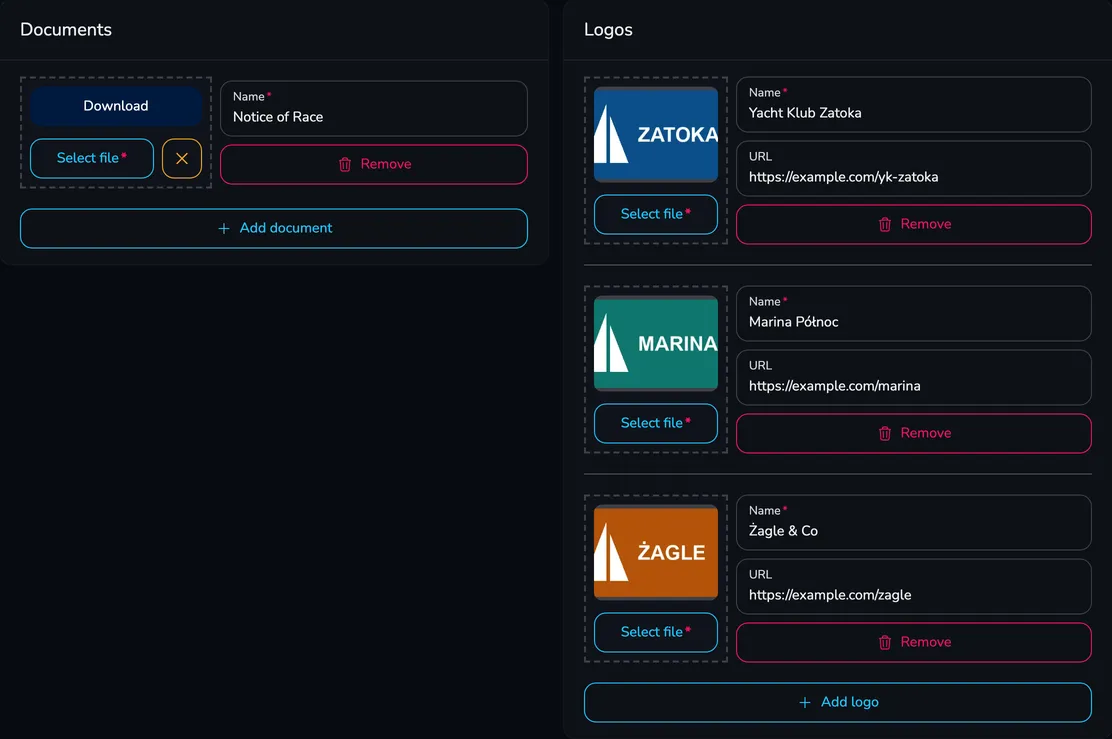Select file for the document entry
This screenshot has width=1112, height=739.
click(x=91, y=158)
